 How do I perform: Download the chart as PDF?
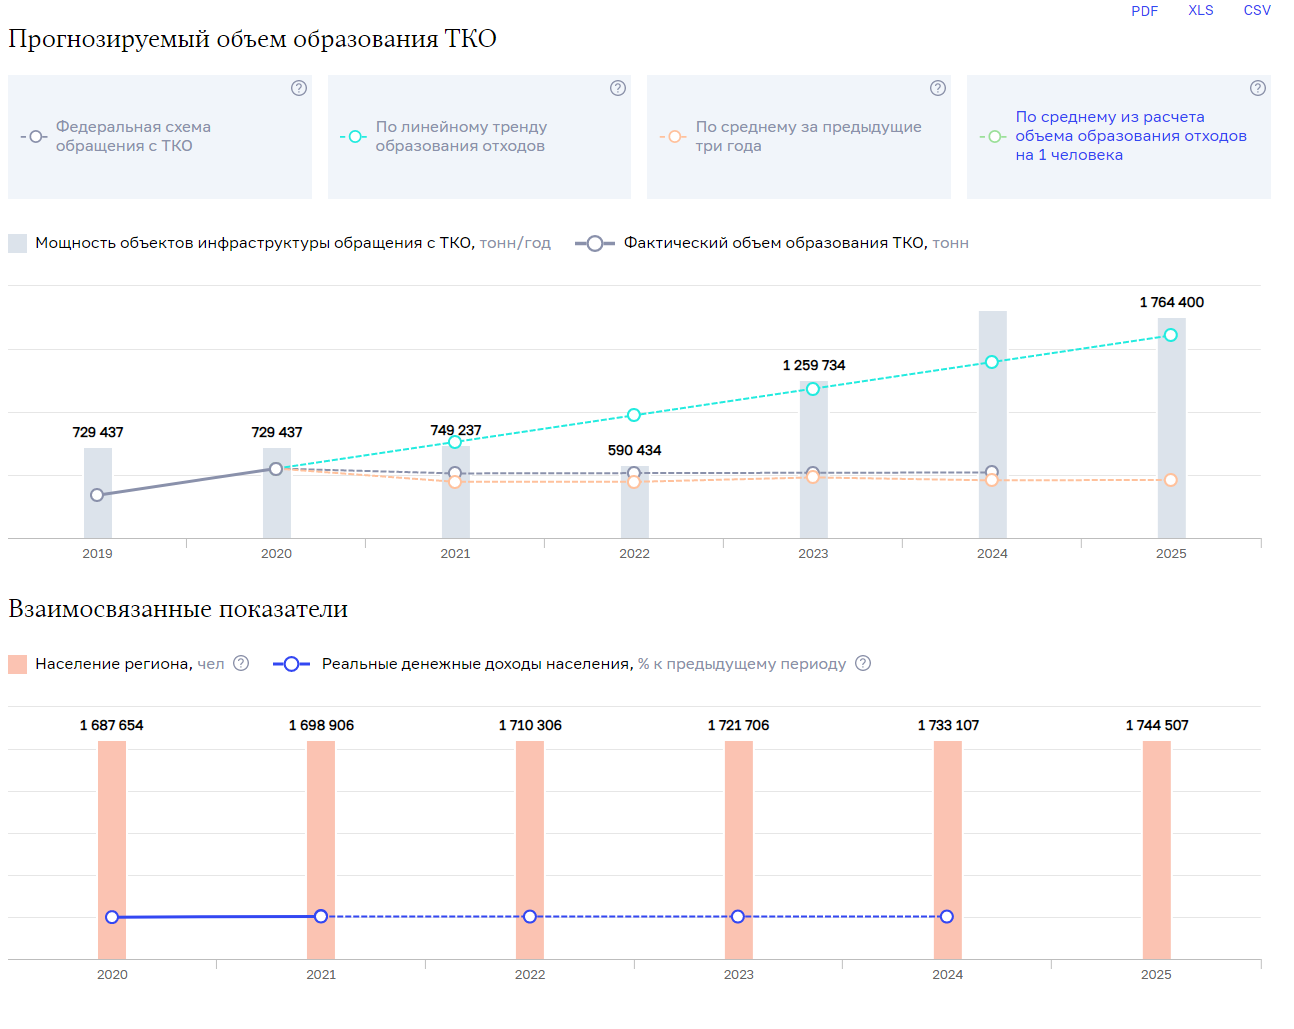coord(1144,11)
